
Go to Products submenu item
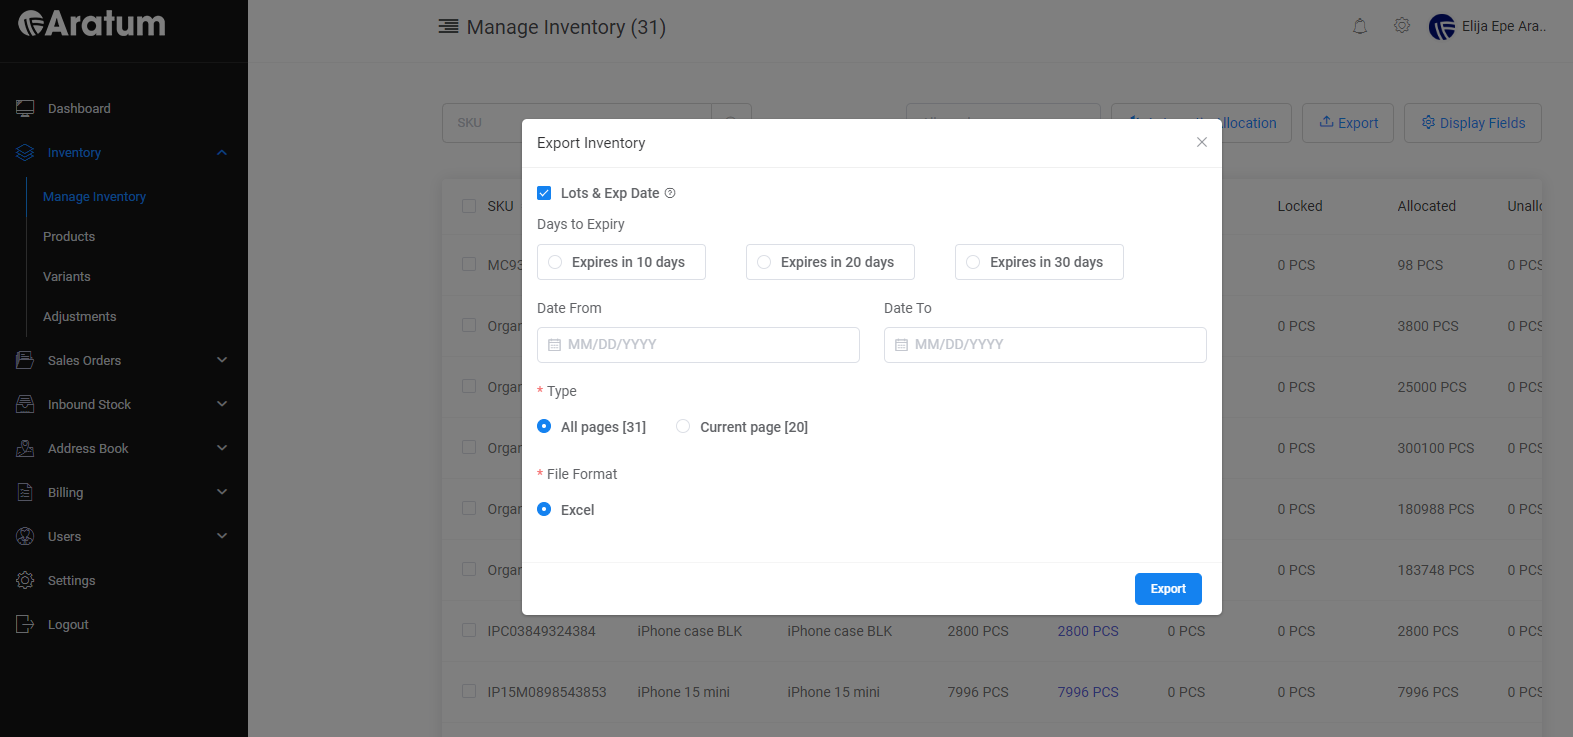(69, 237)
